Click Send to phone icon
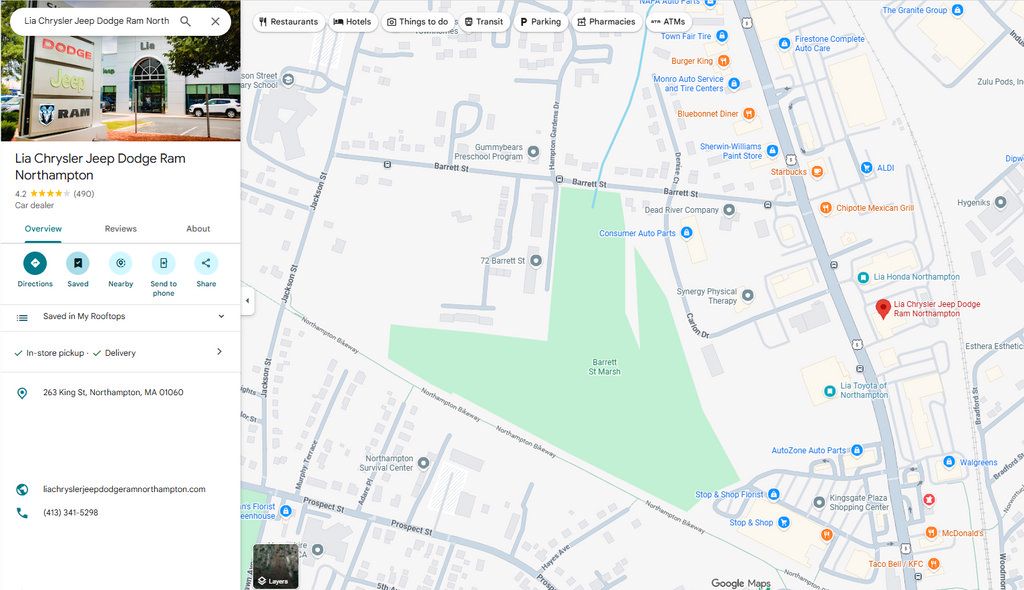 click(163, 263)
